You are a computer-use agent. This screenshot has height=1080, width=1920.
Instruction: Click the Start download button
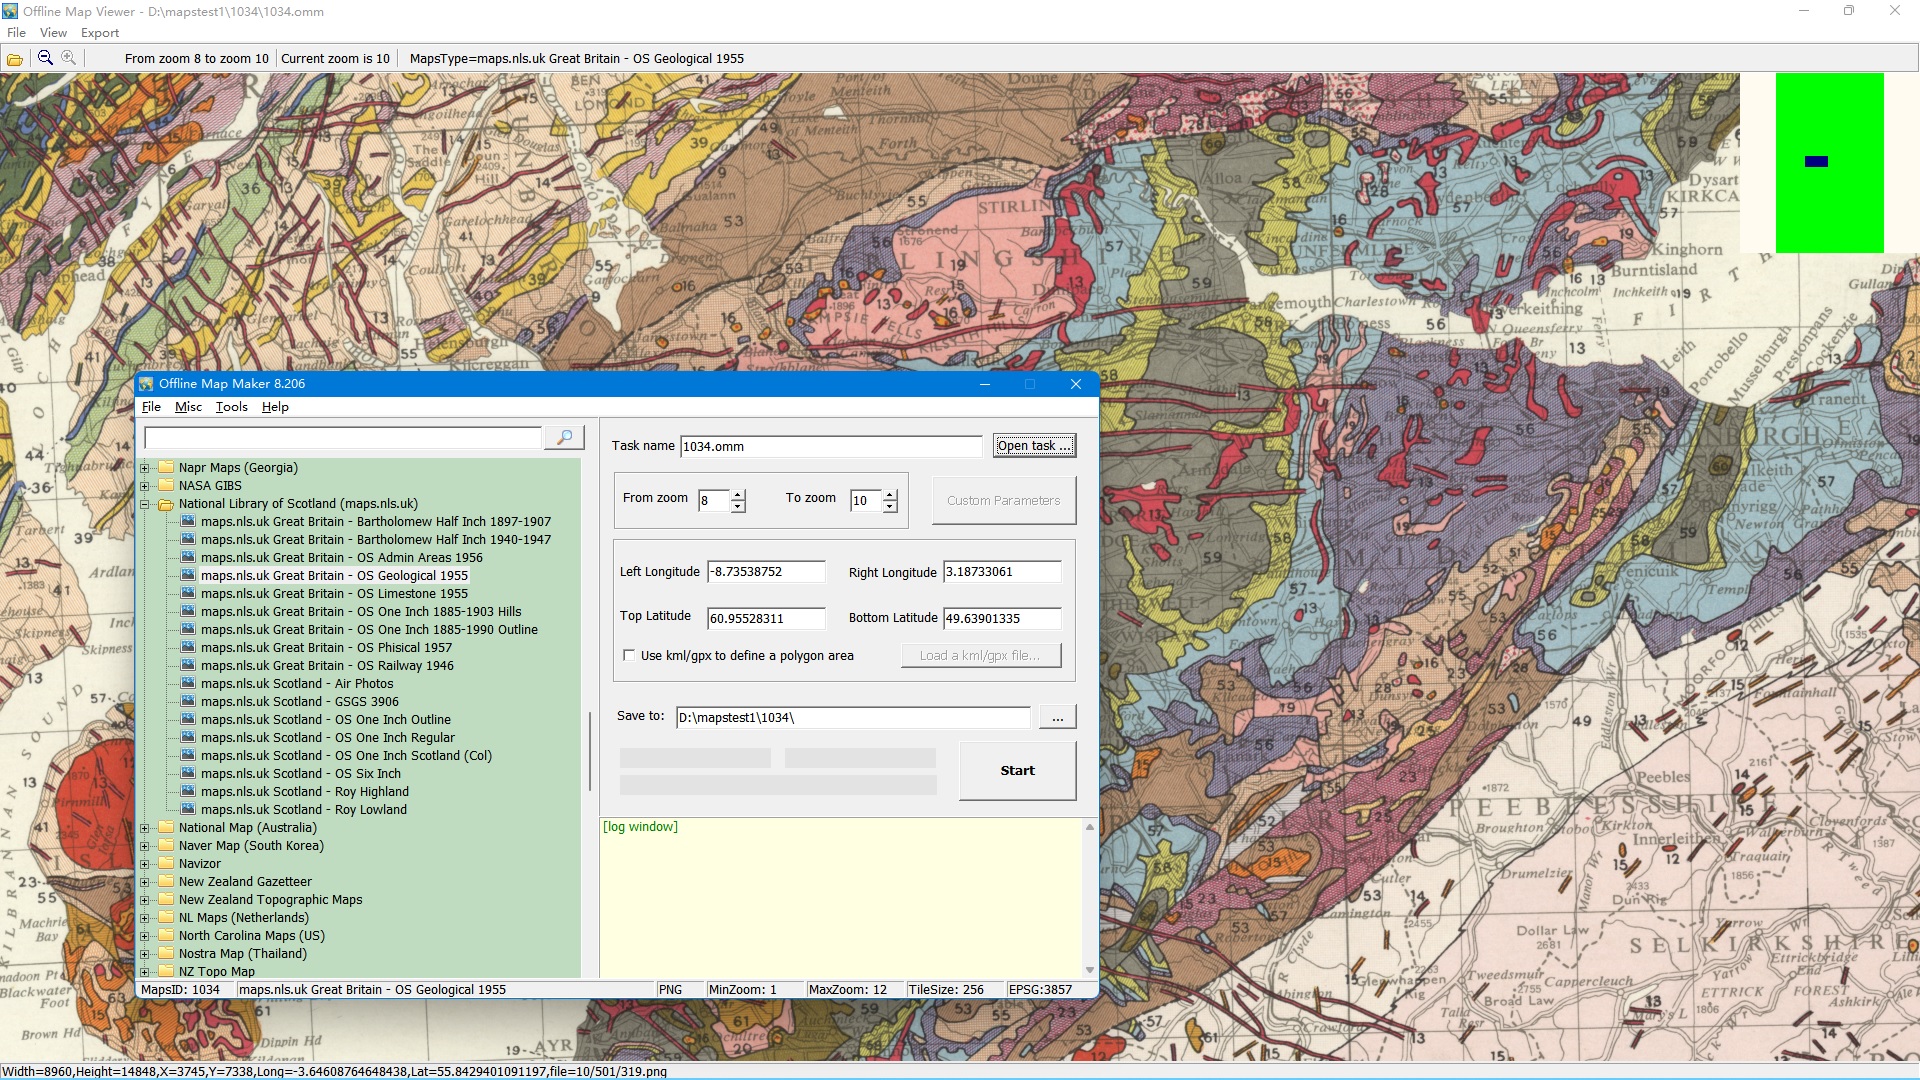1017,771
